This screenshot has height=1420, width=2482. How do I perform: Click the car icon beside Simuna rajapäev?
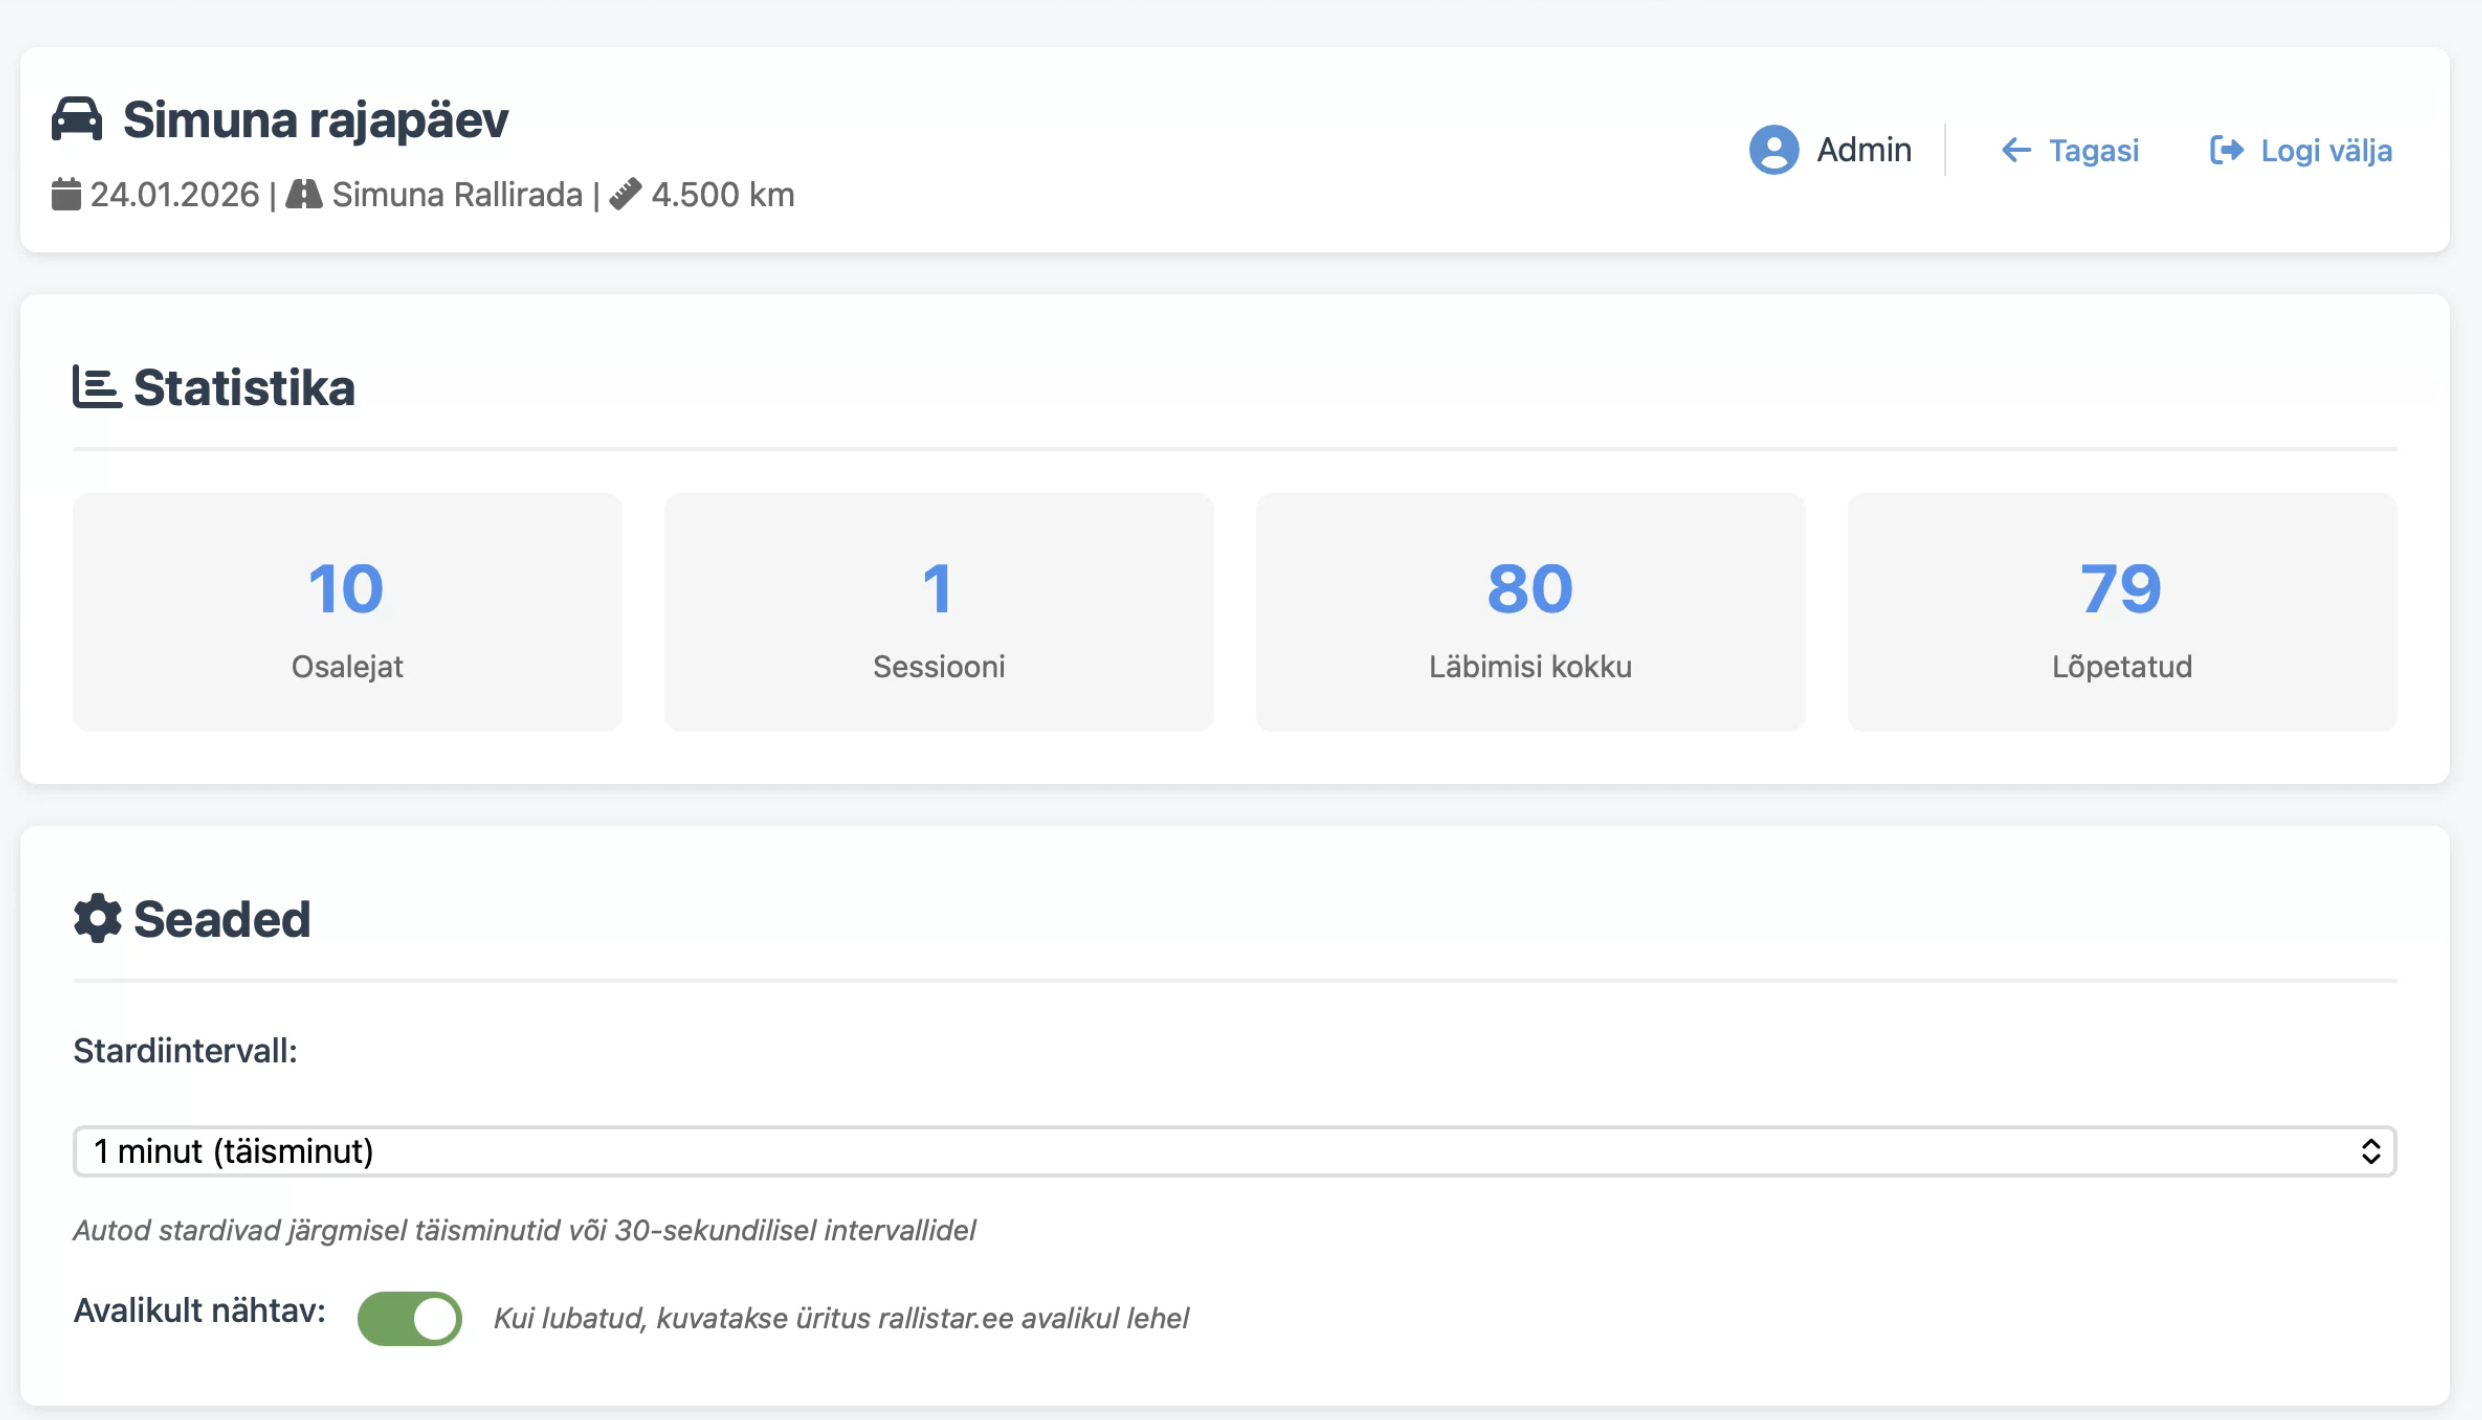pos(77,119)
